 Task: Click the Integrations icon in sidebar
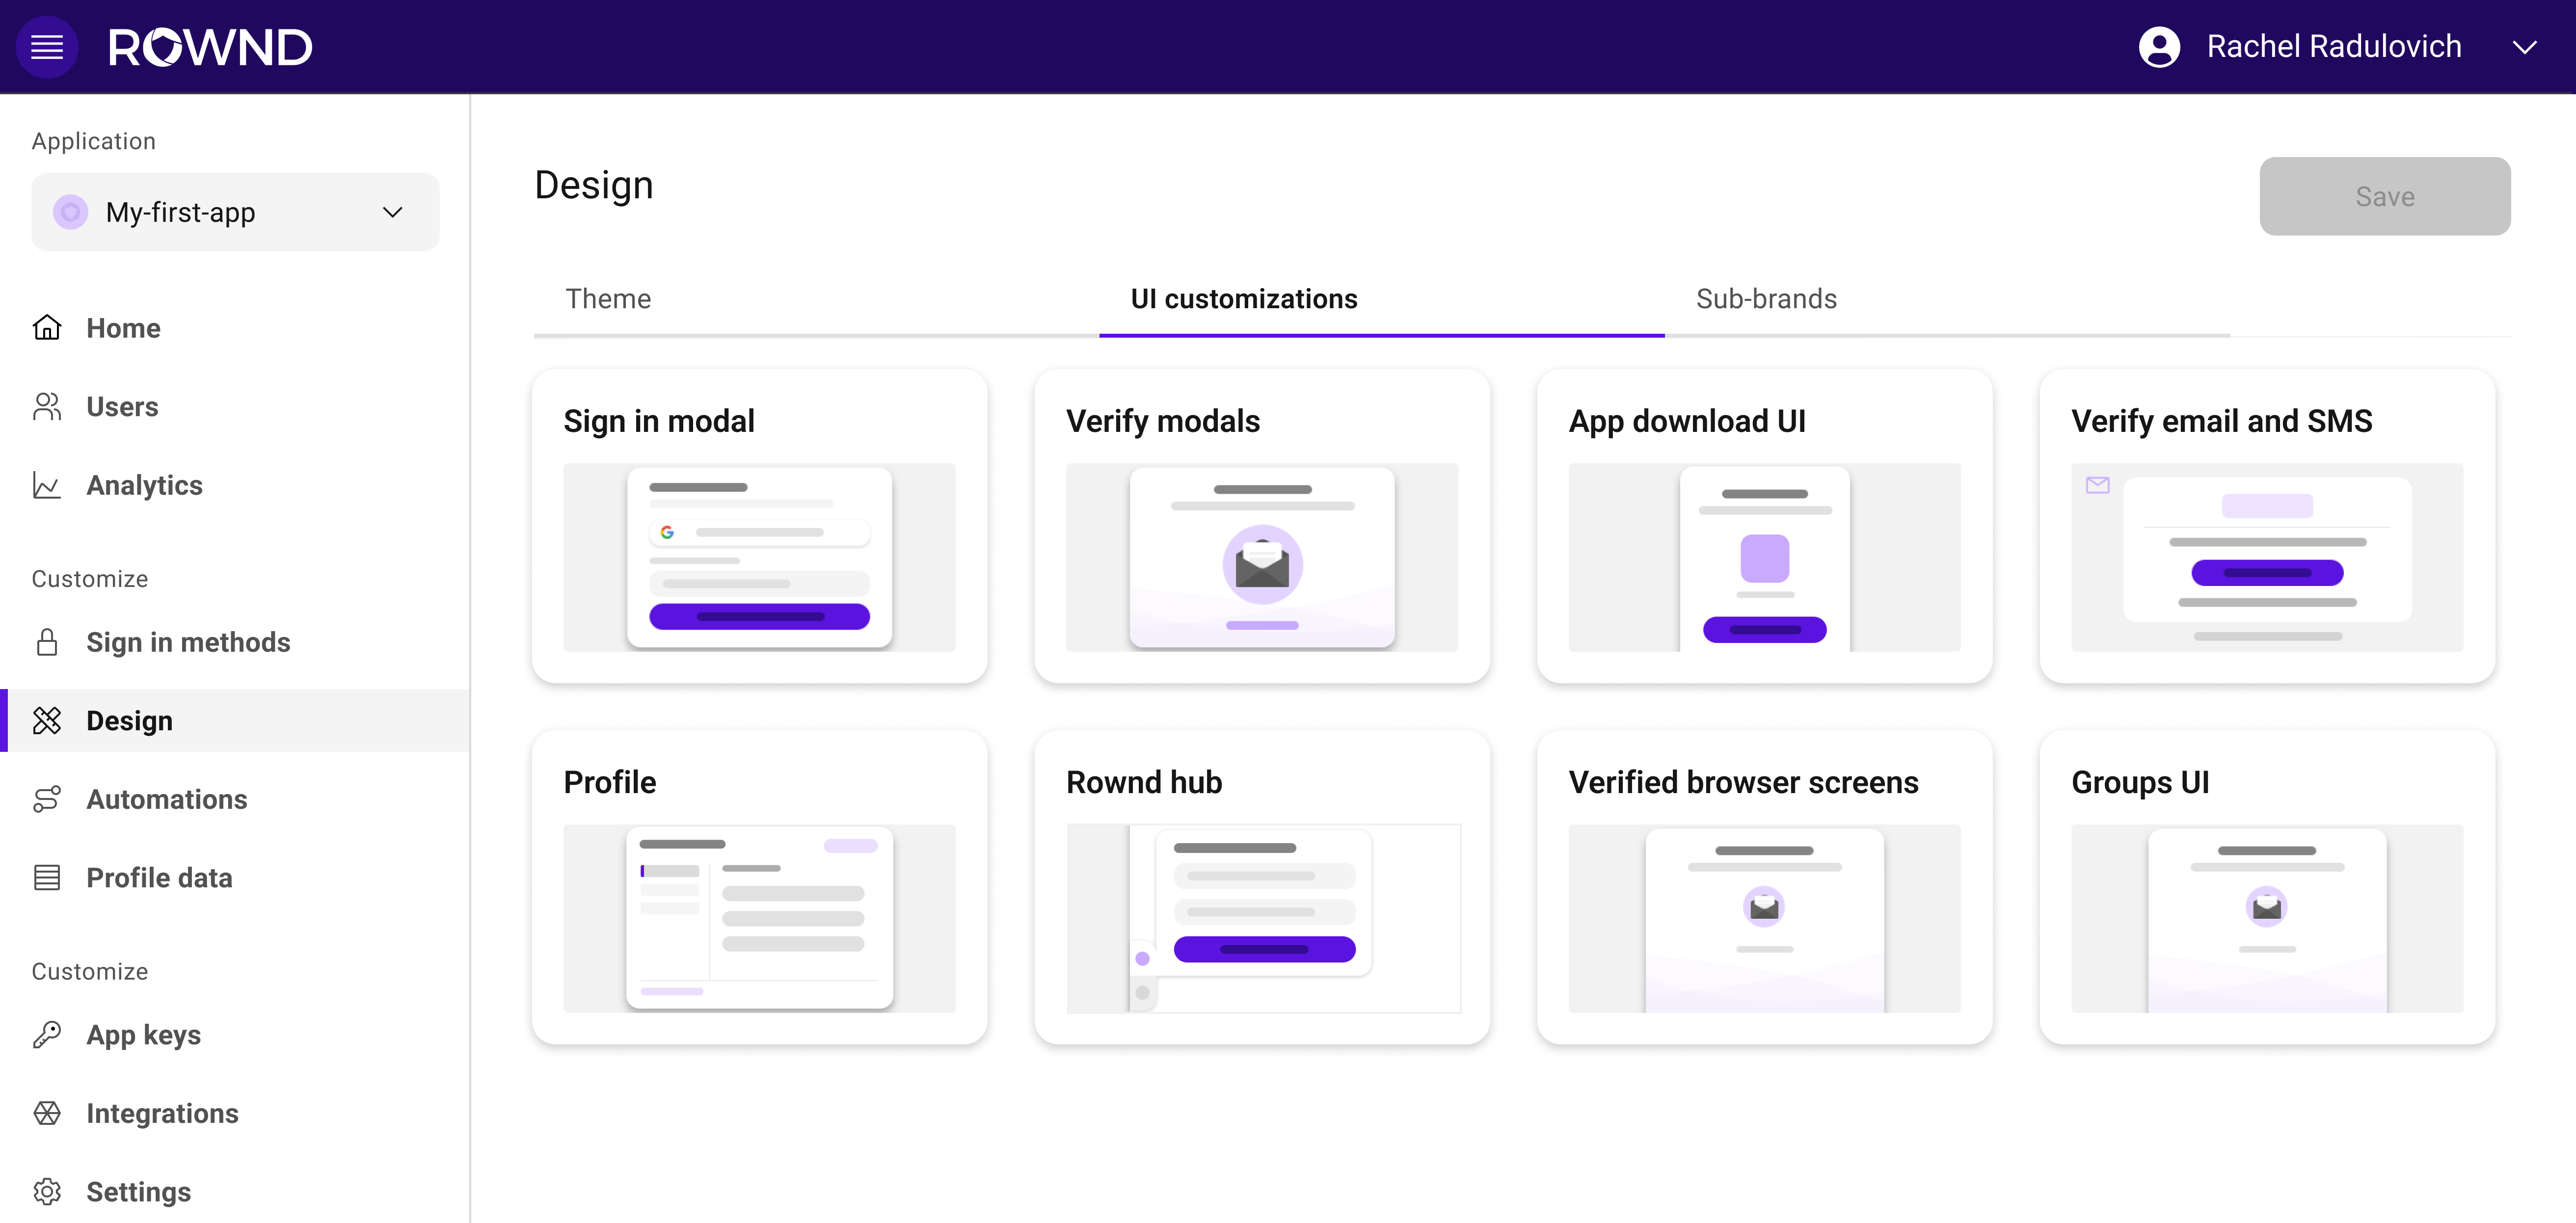click(x=47, y=1113)
